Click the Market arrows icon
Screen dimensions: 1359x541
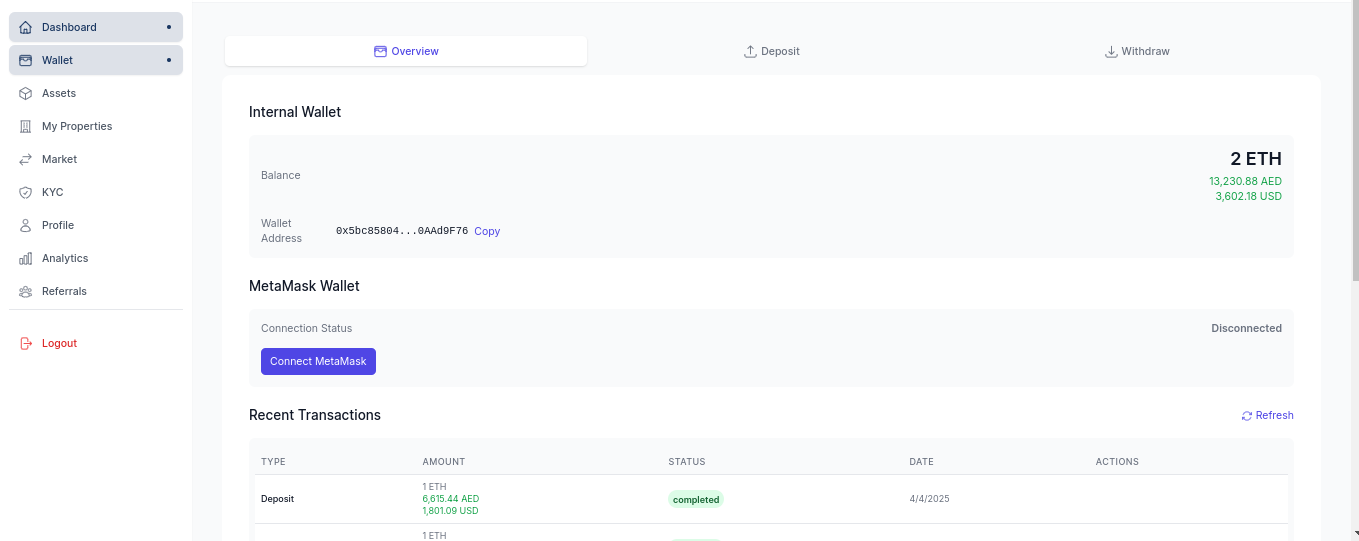point(26,159)
